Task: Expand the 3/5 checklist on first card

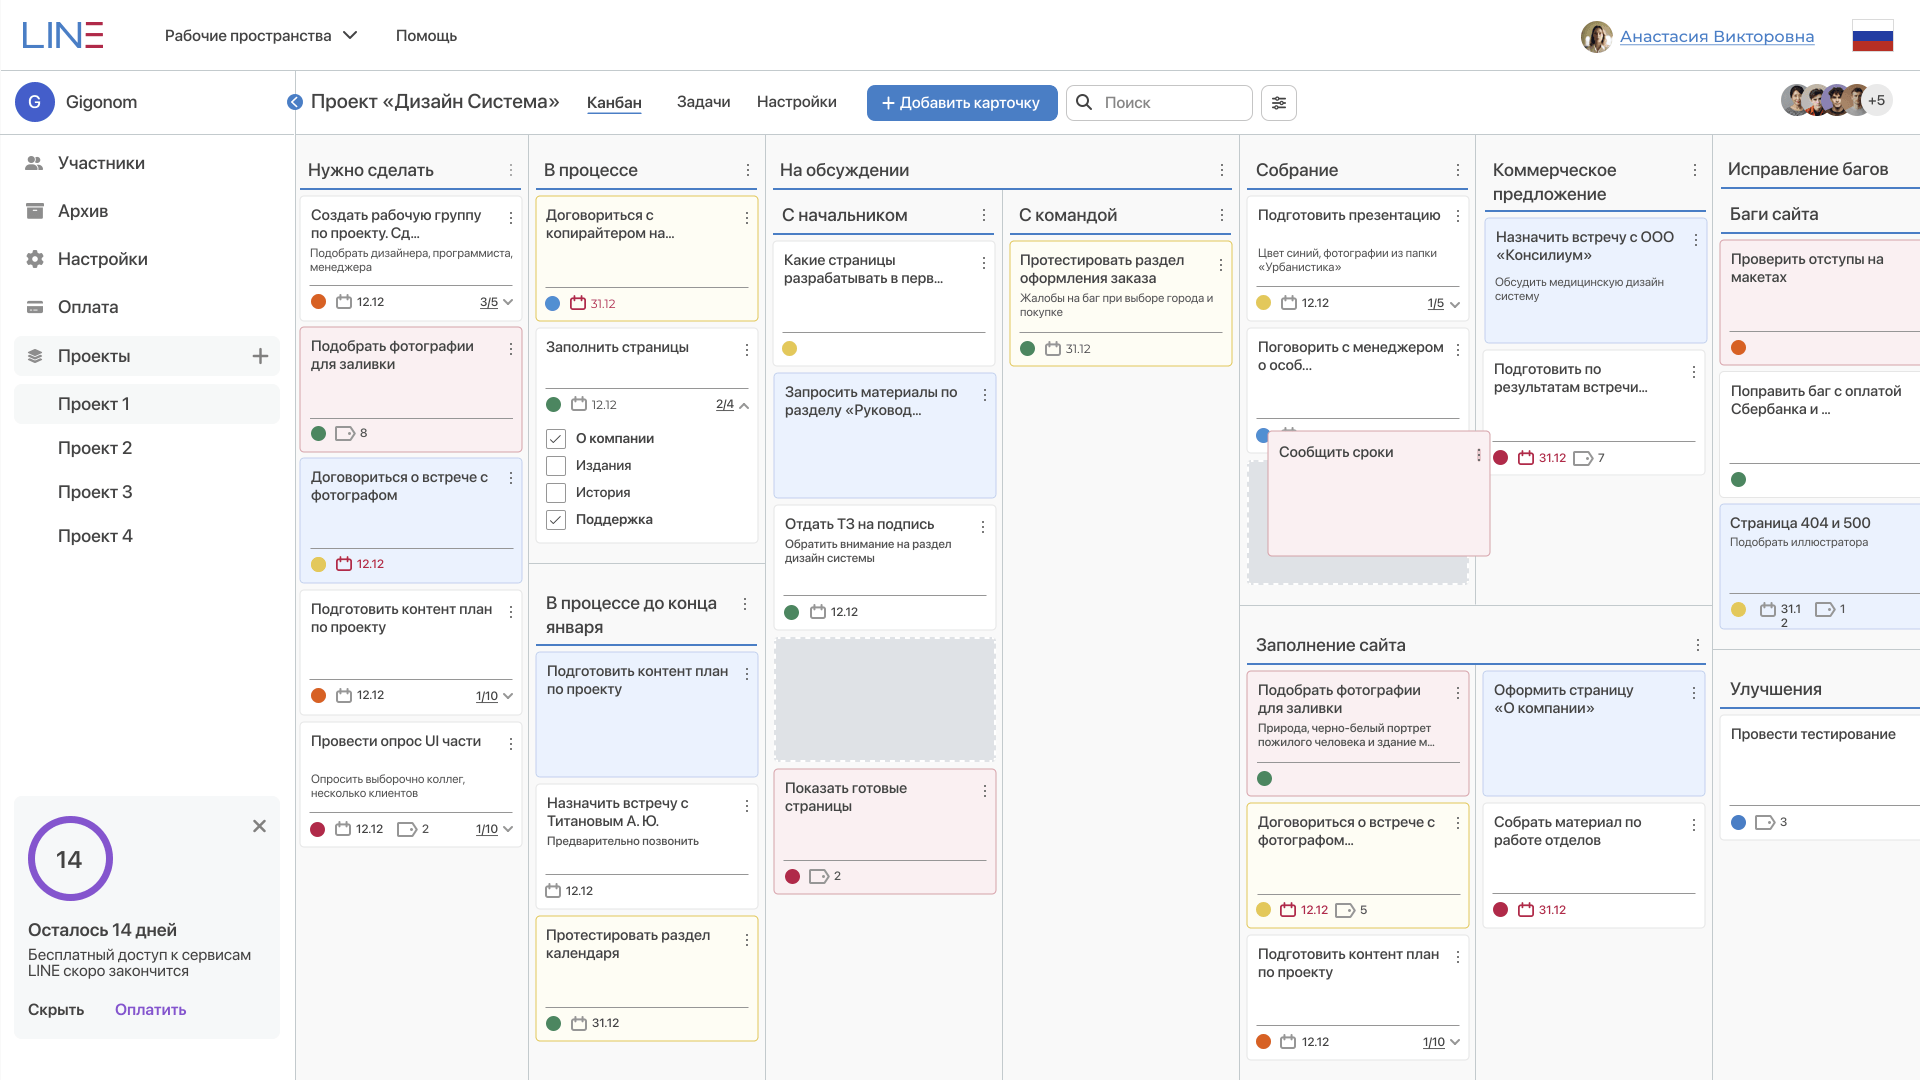Action: coord(508,302)
